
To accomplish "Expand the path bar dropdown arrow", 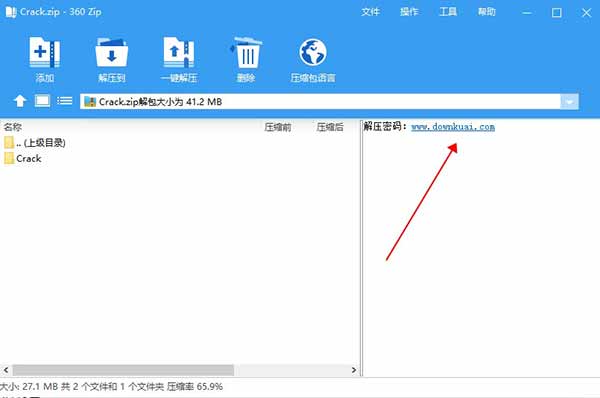I will 569,102.
